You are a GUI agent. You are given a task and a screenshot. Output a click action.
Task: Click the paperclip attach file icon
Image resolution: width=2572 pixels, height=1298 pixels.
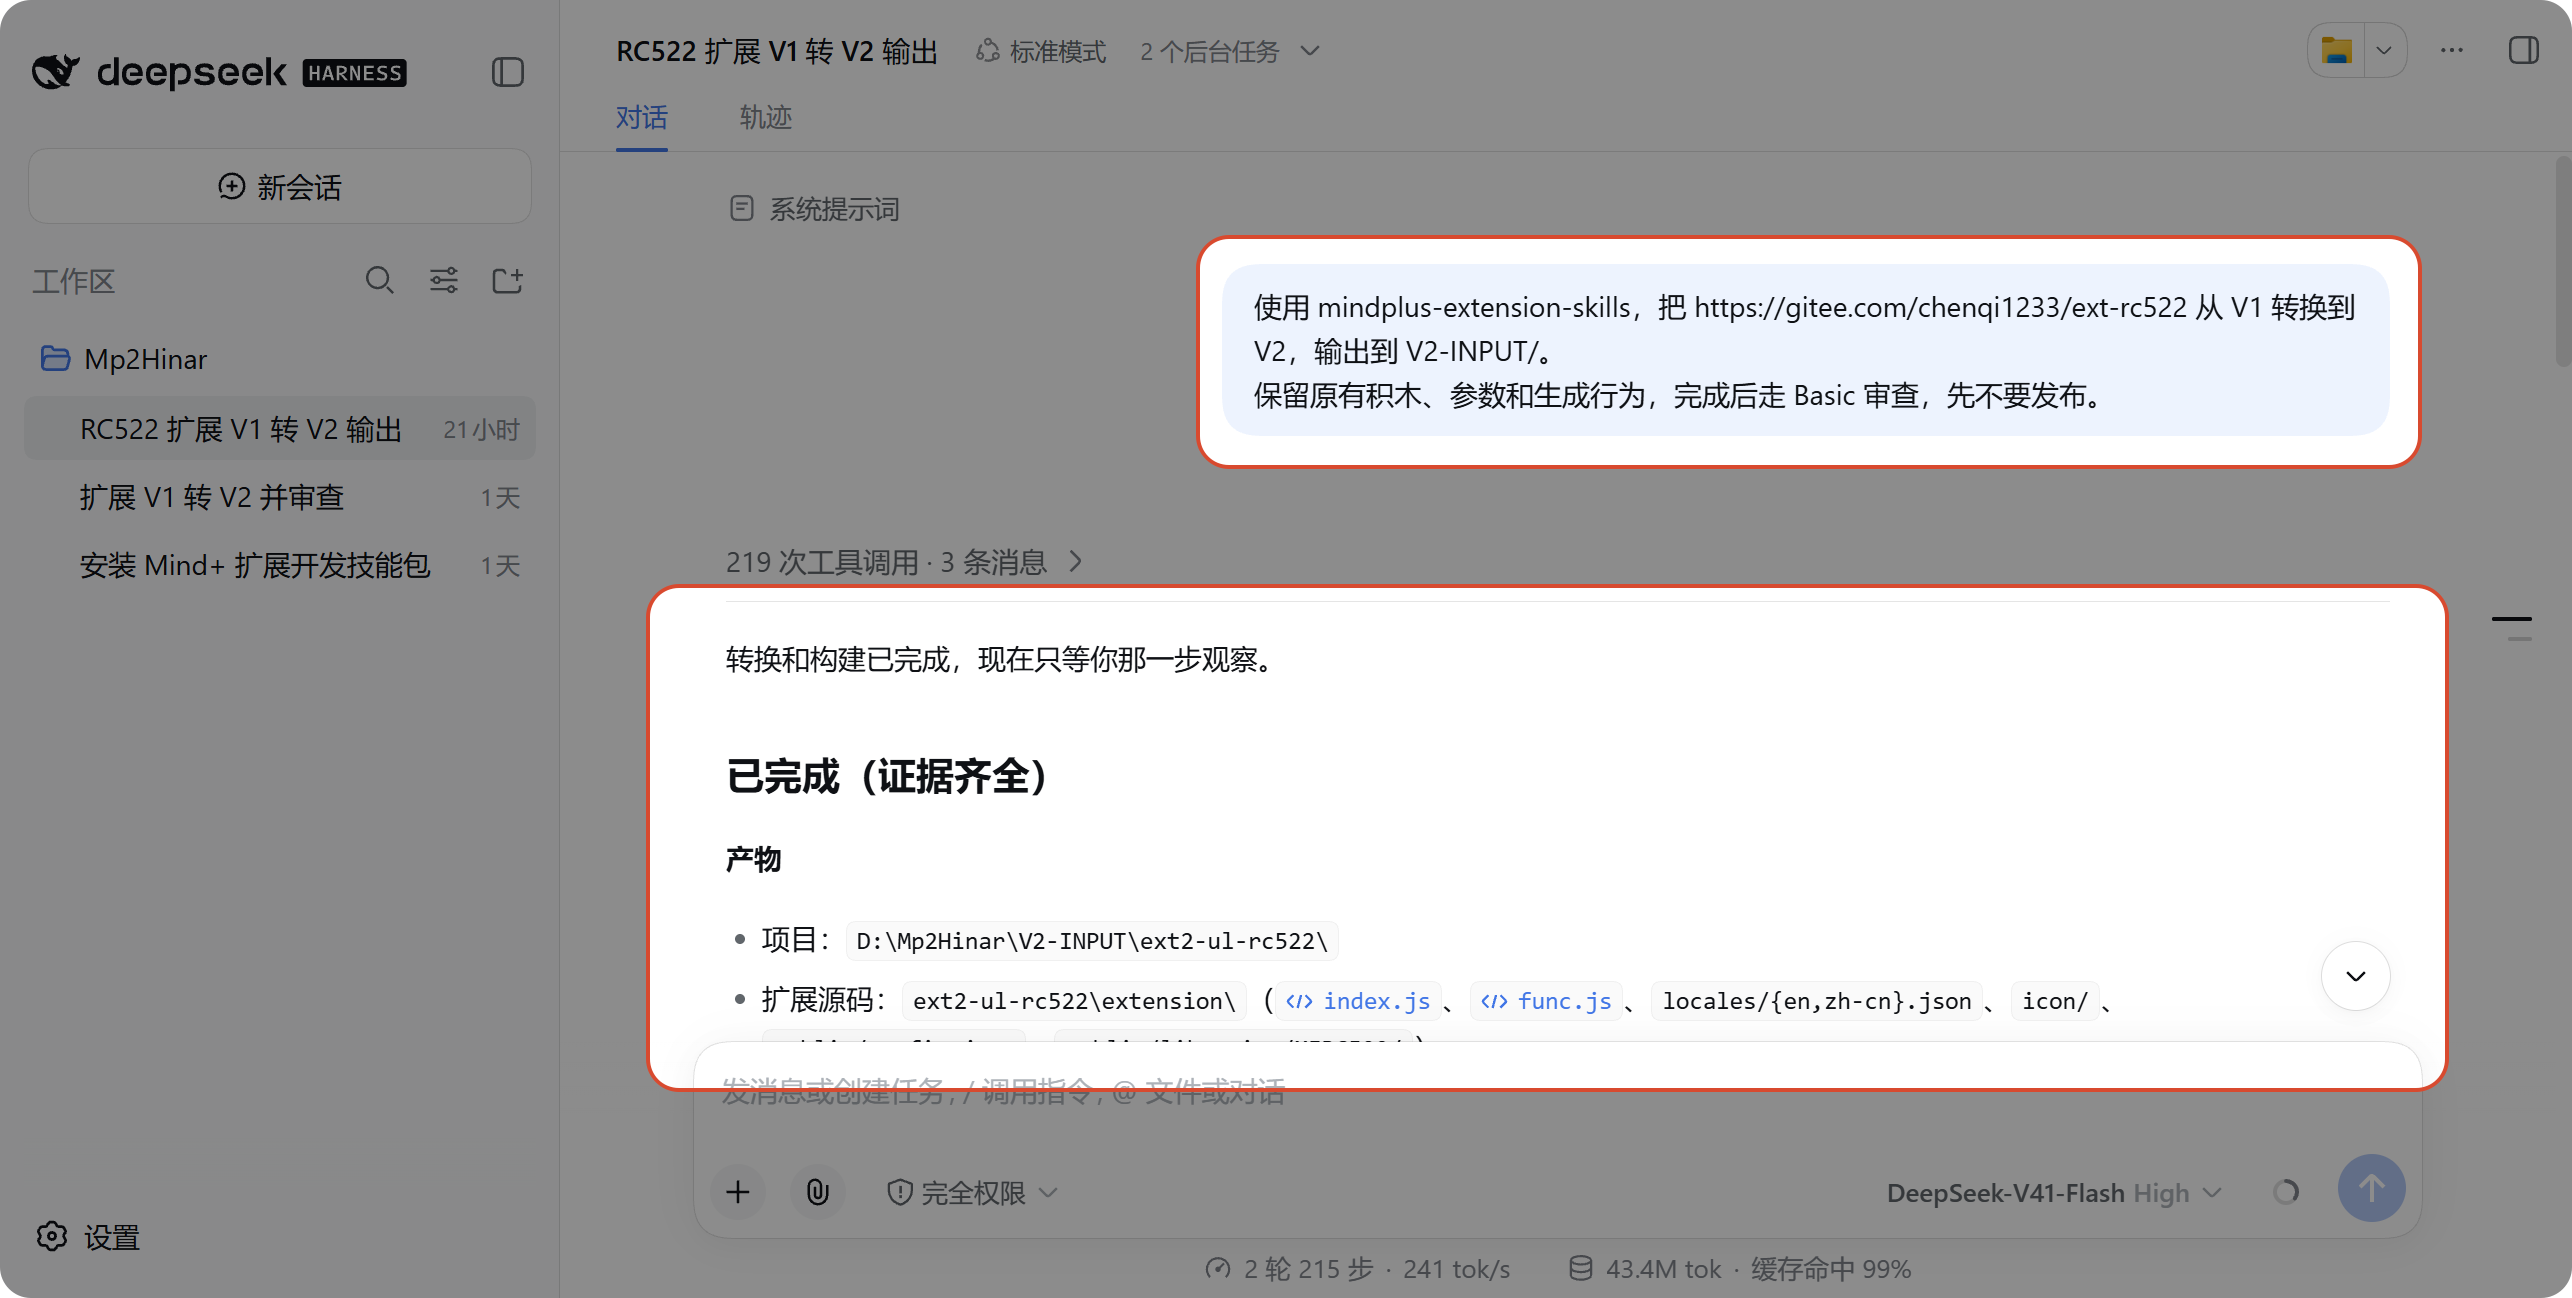coord(817,1192)
